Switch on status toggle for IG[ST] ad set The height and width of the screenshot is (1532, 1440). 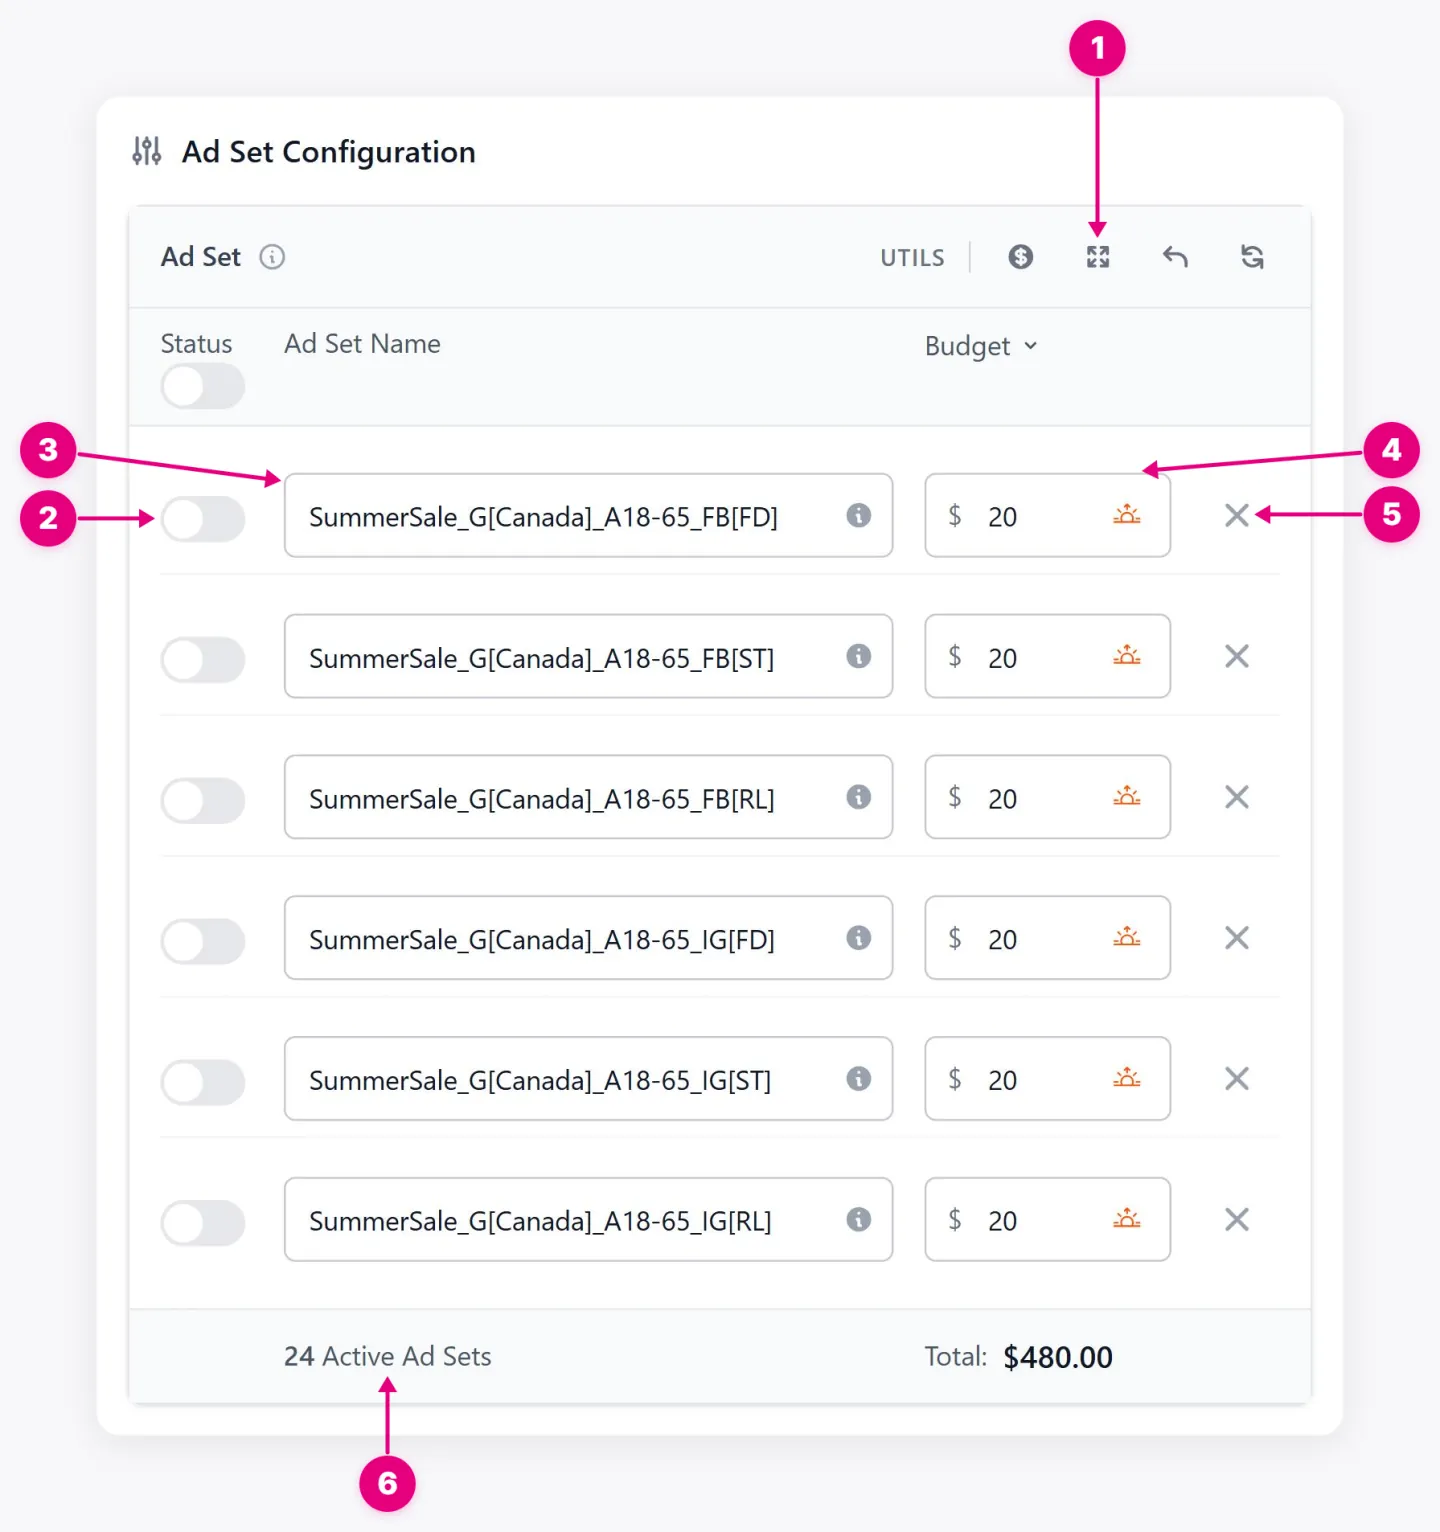(x=203, y=1083)
